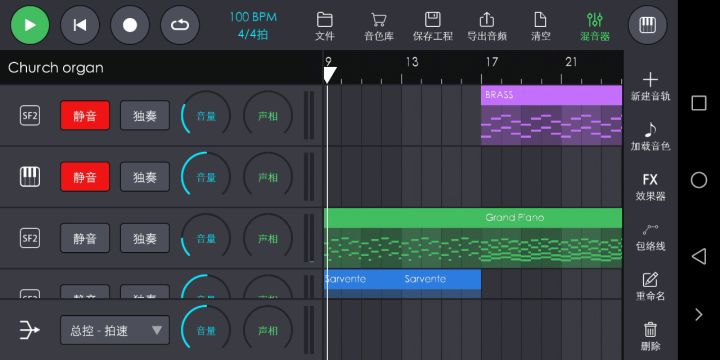Image resolution: width=720 pixels, height=360 pixels.
Task: Click 音量 volume knob on piano-icon track
Action: (x=206, y=177)
